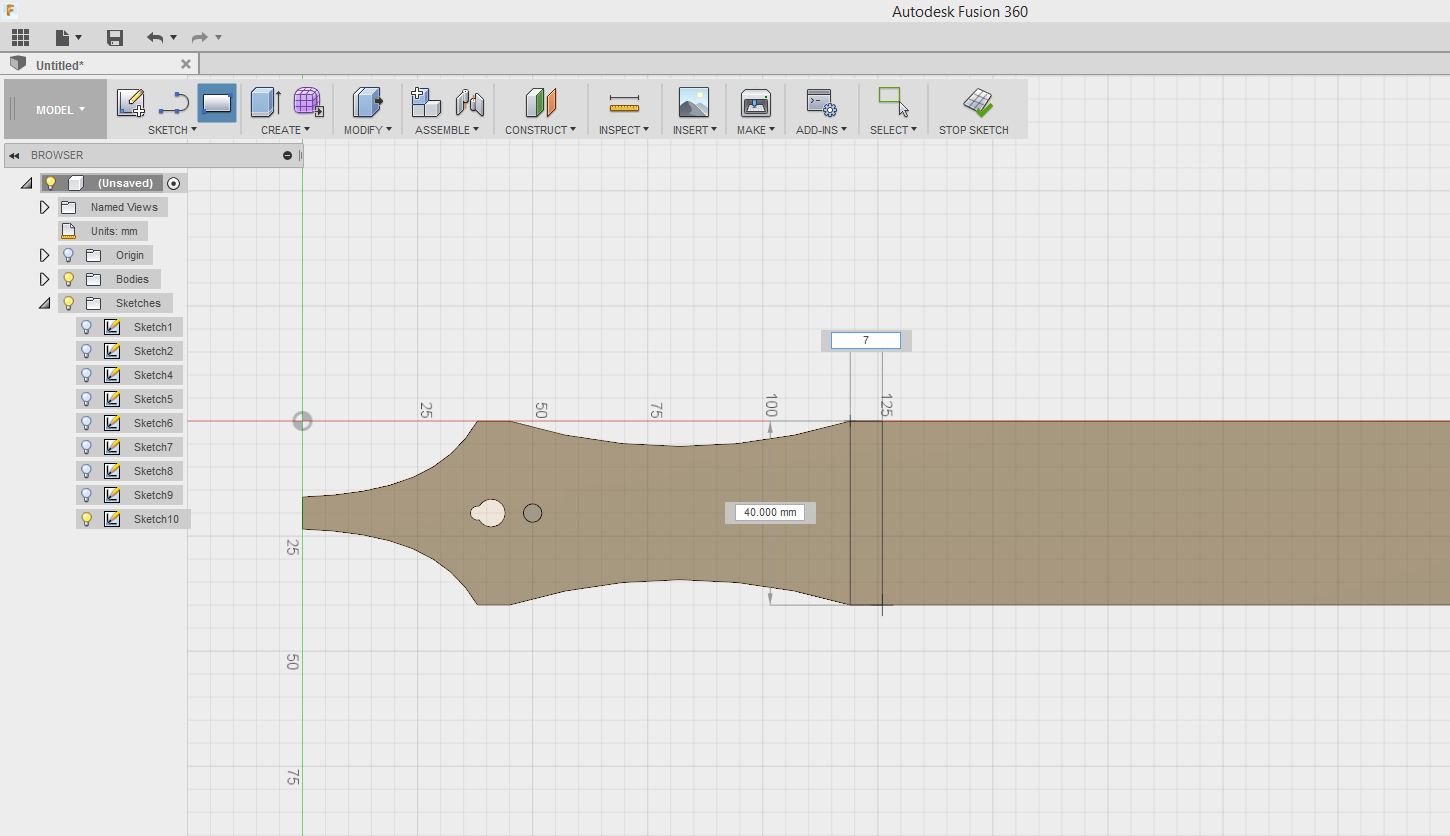This screenshot has height=836, width=1450.
Task: Select the Insert image icon
Action: 694,103
